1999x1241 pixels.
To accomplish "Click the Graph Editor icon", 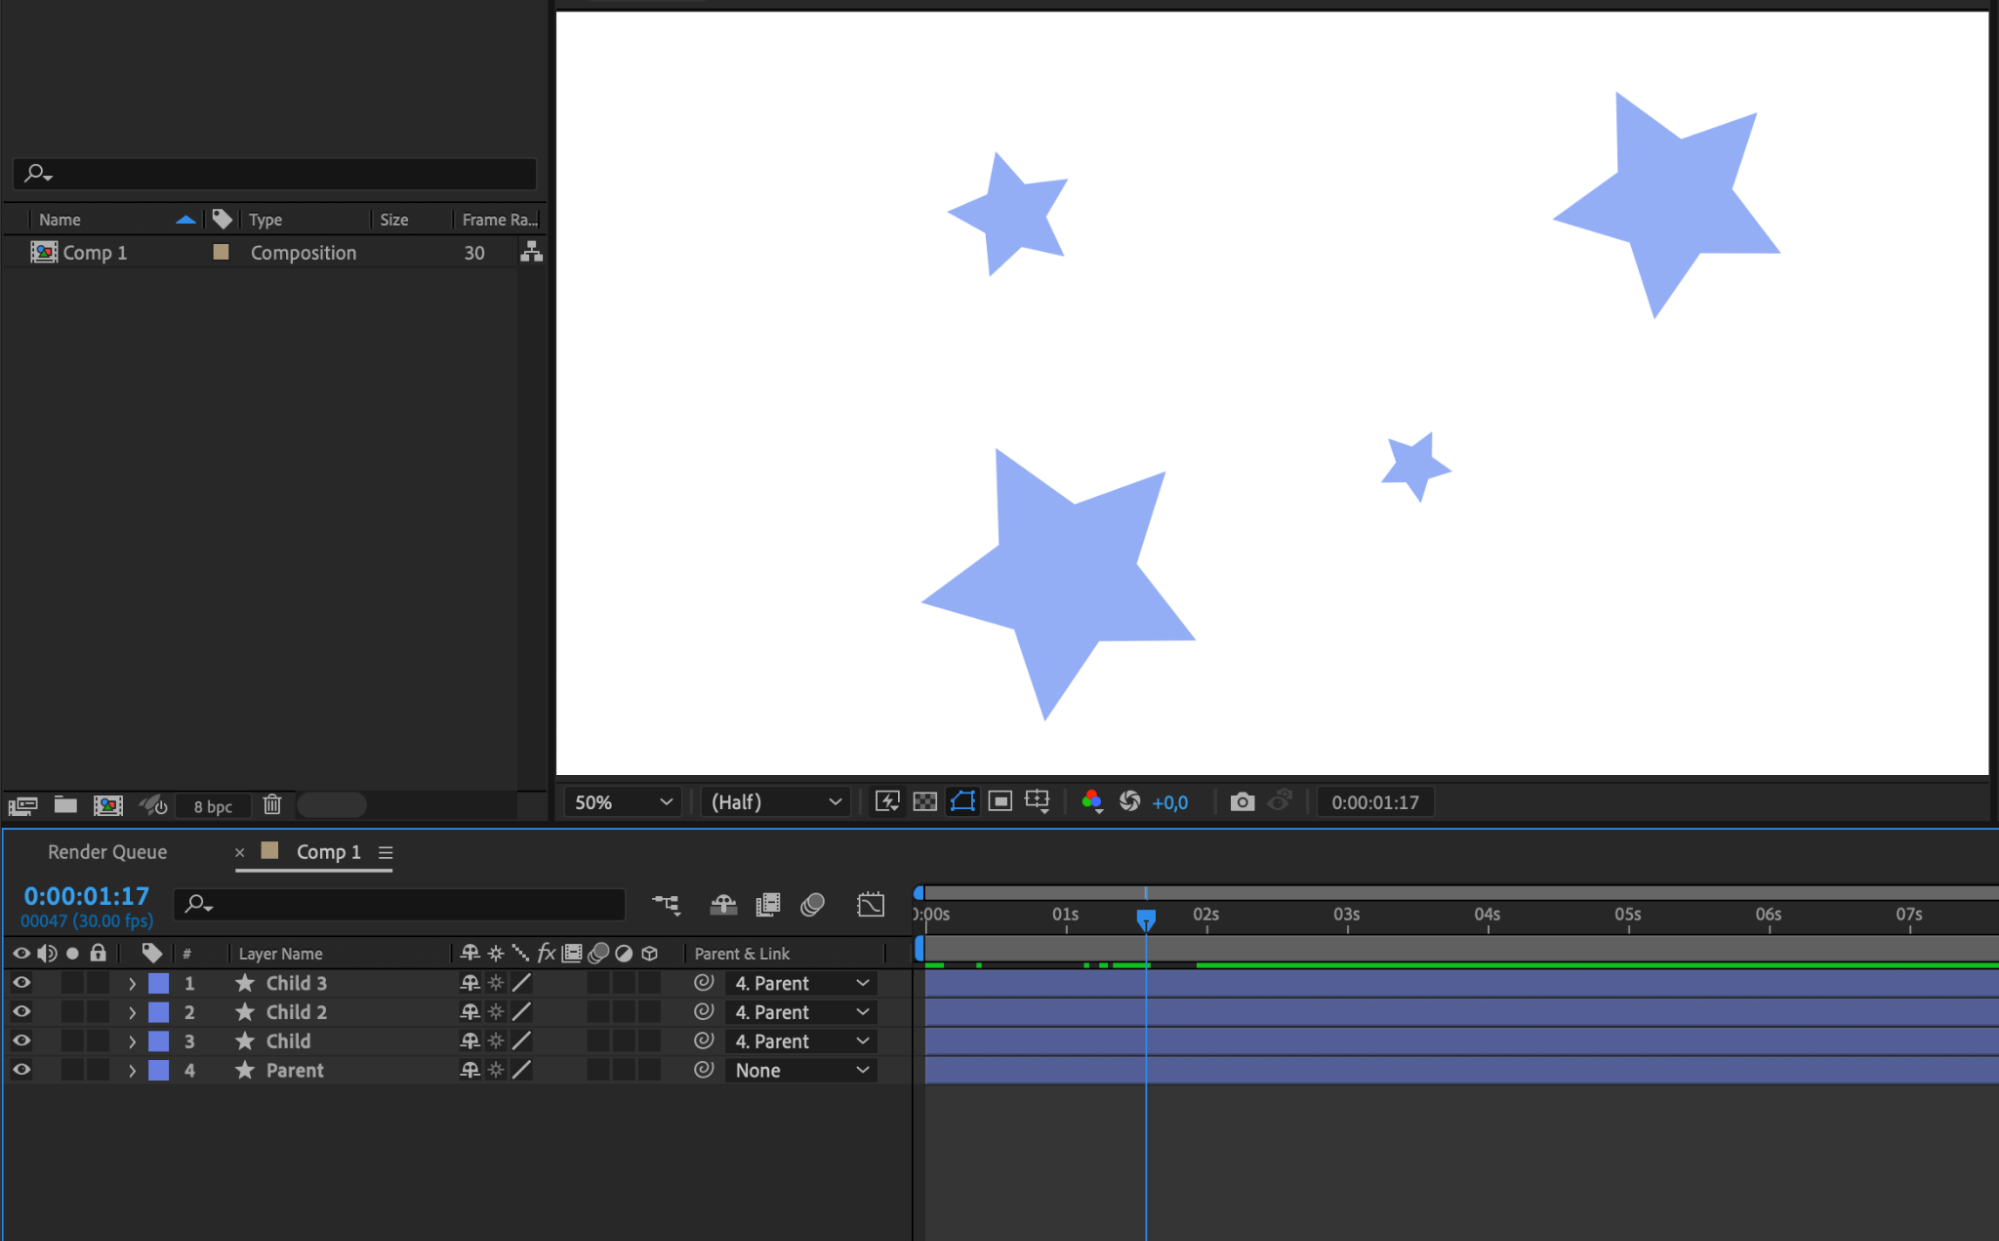I will click(x=870, y=905).
